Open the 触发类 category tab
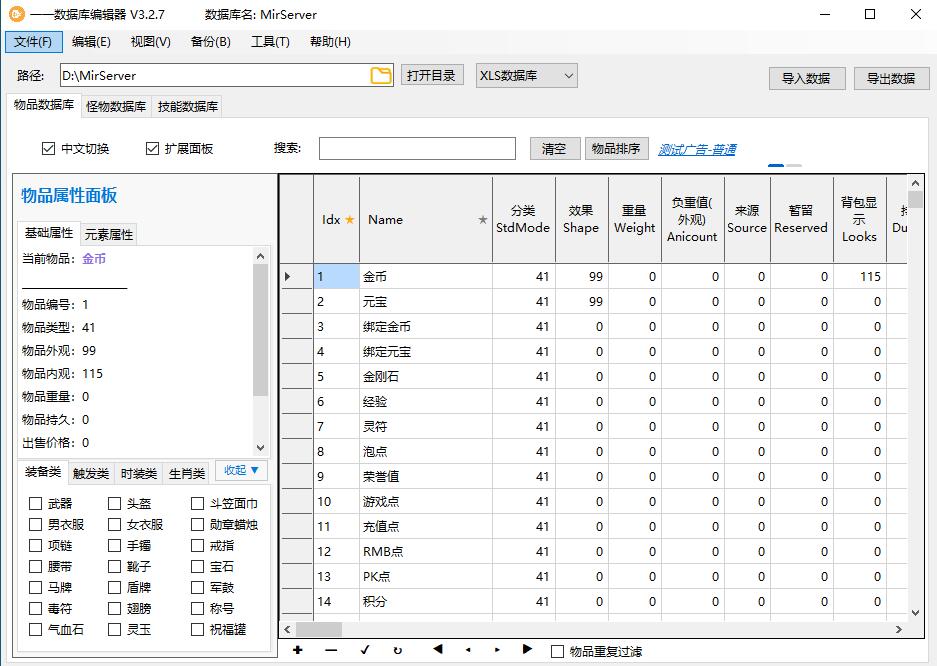This screenshot has width=937, height=666. (91, 474)
